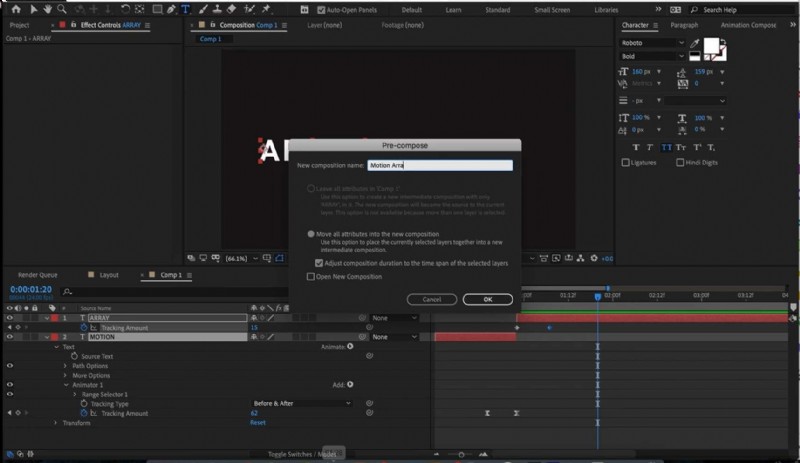Click the Search Help field
800x463 pixels.
(741, 10)
